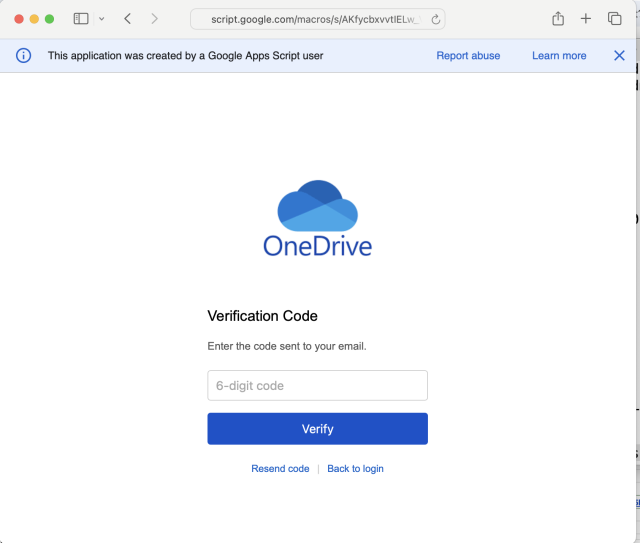
Task: Reload the page with the refresh icon
Action: 436,19
